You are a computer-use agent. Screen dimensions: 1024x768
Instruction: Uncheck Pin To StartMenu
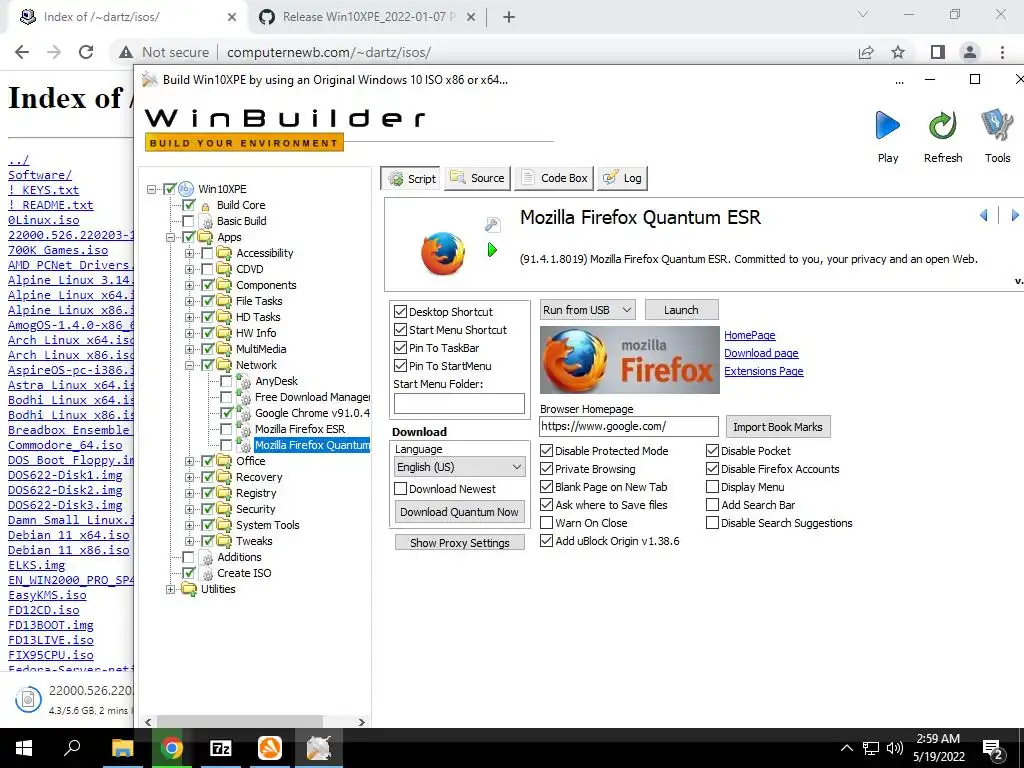(400, 366)
